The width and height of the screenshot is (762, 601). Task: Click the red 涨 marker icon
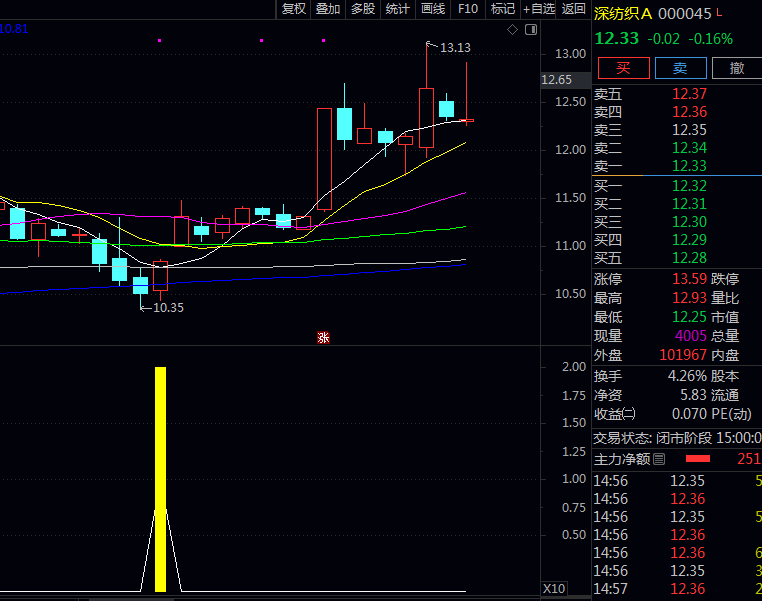point(323,338)
